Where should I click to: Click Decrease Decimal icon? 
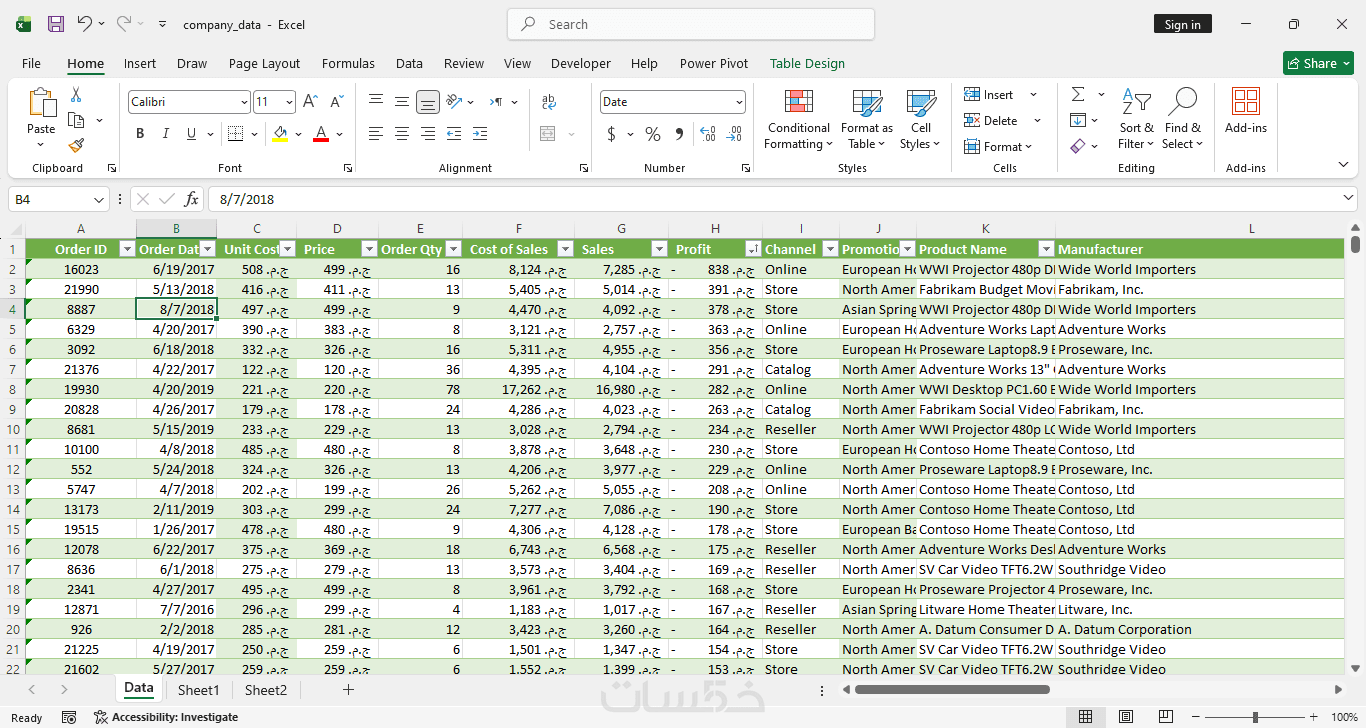tap(734, 134)
